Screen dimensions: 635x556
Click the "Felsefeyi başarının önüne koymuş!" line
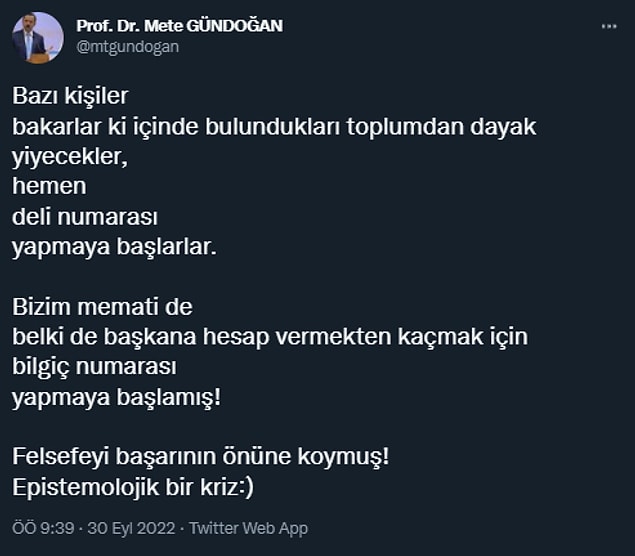tap(200, 457)
